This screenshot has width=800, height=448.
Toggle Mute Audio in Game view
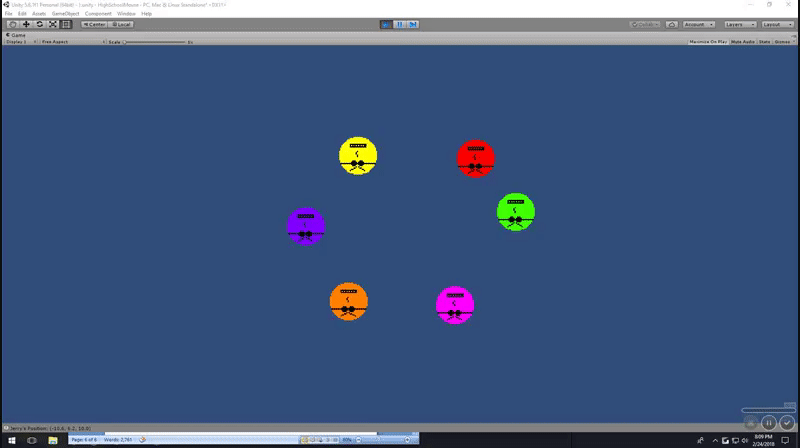pos(742,42)
